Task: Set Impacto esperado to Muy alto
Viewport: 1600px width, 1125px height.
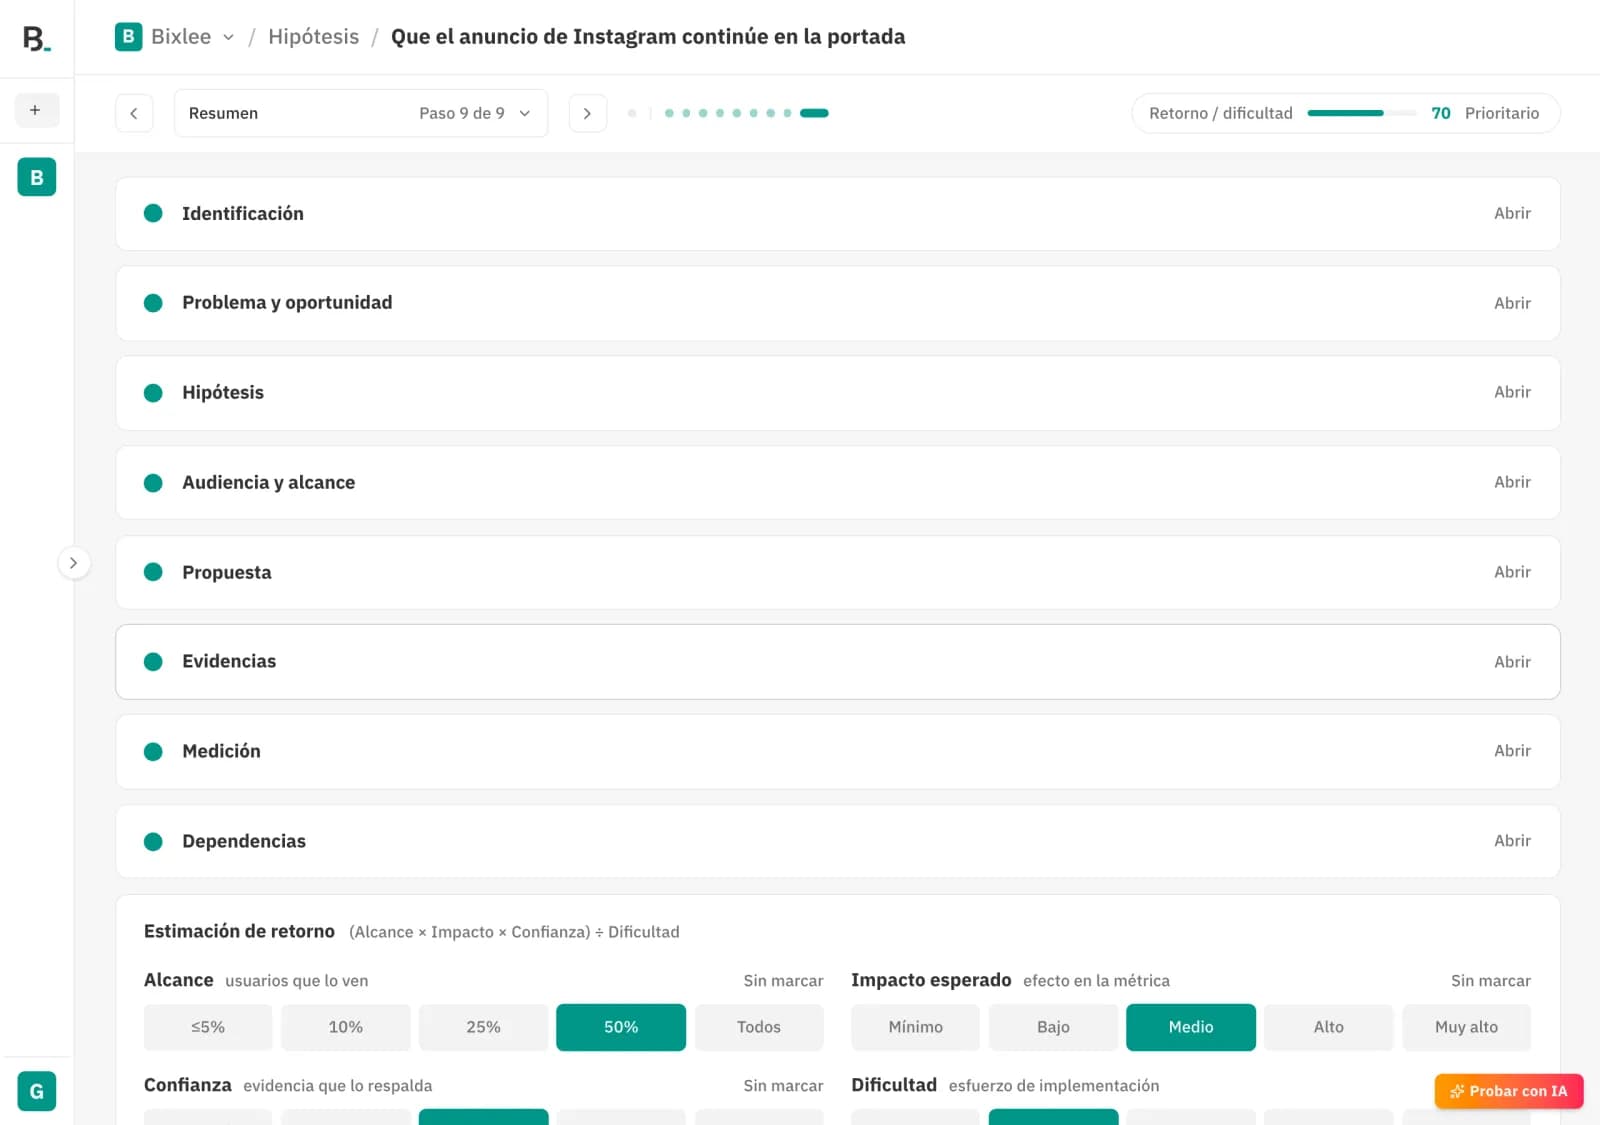Action: coord(1467,1027)
